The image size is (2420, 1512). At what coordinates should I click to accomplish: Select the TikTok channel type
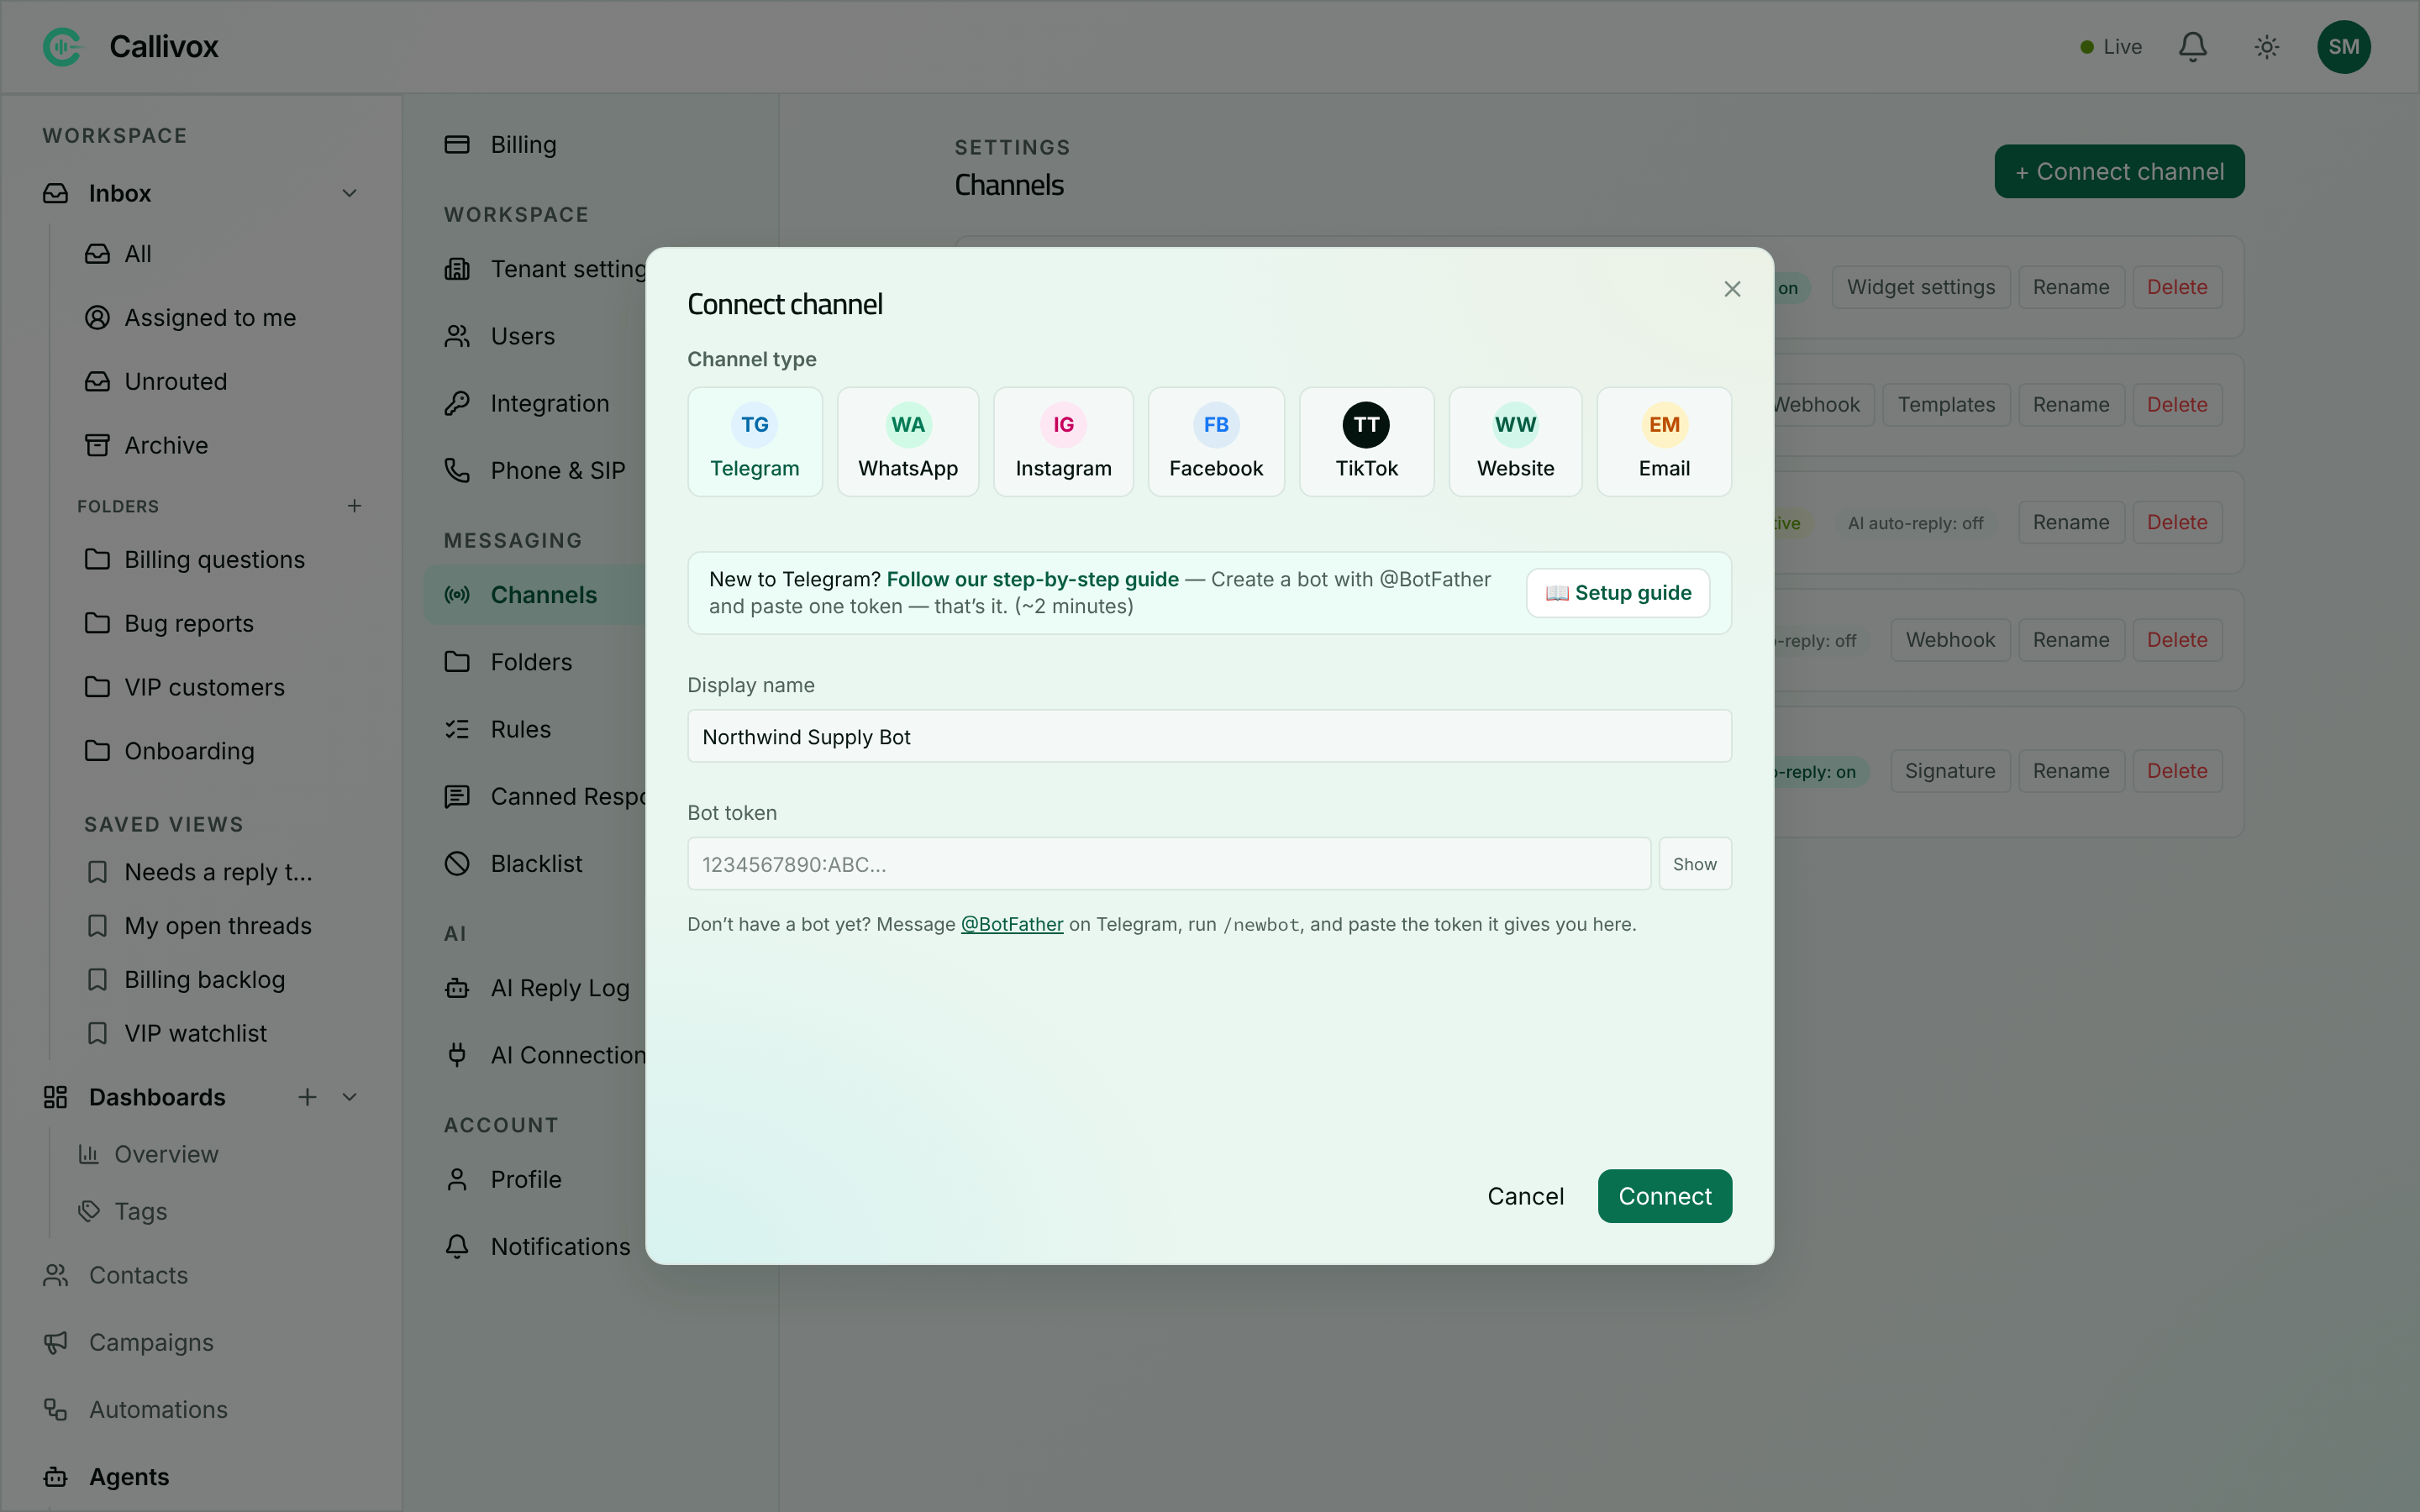(x=1366, y=442)
